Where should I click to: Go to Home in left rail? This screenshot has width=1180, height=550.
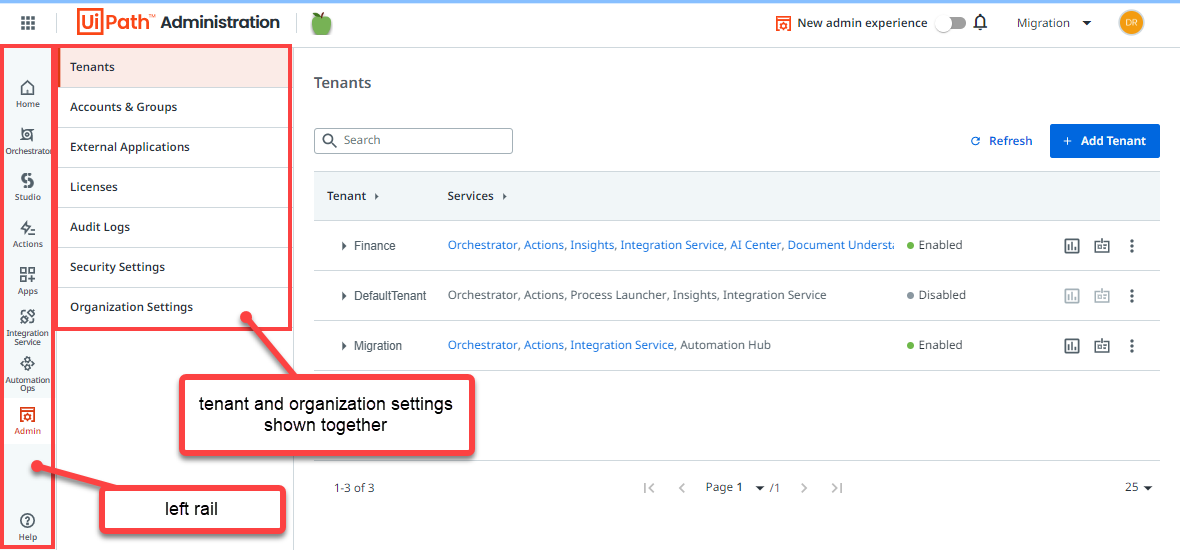tap(28, 94)
